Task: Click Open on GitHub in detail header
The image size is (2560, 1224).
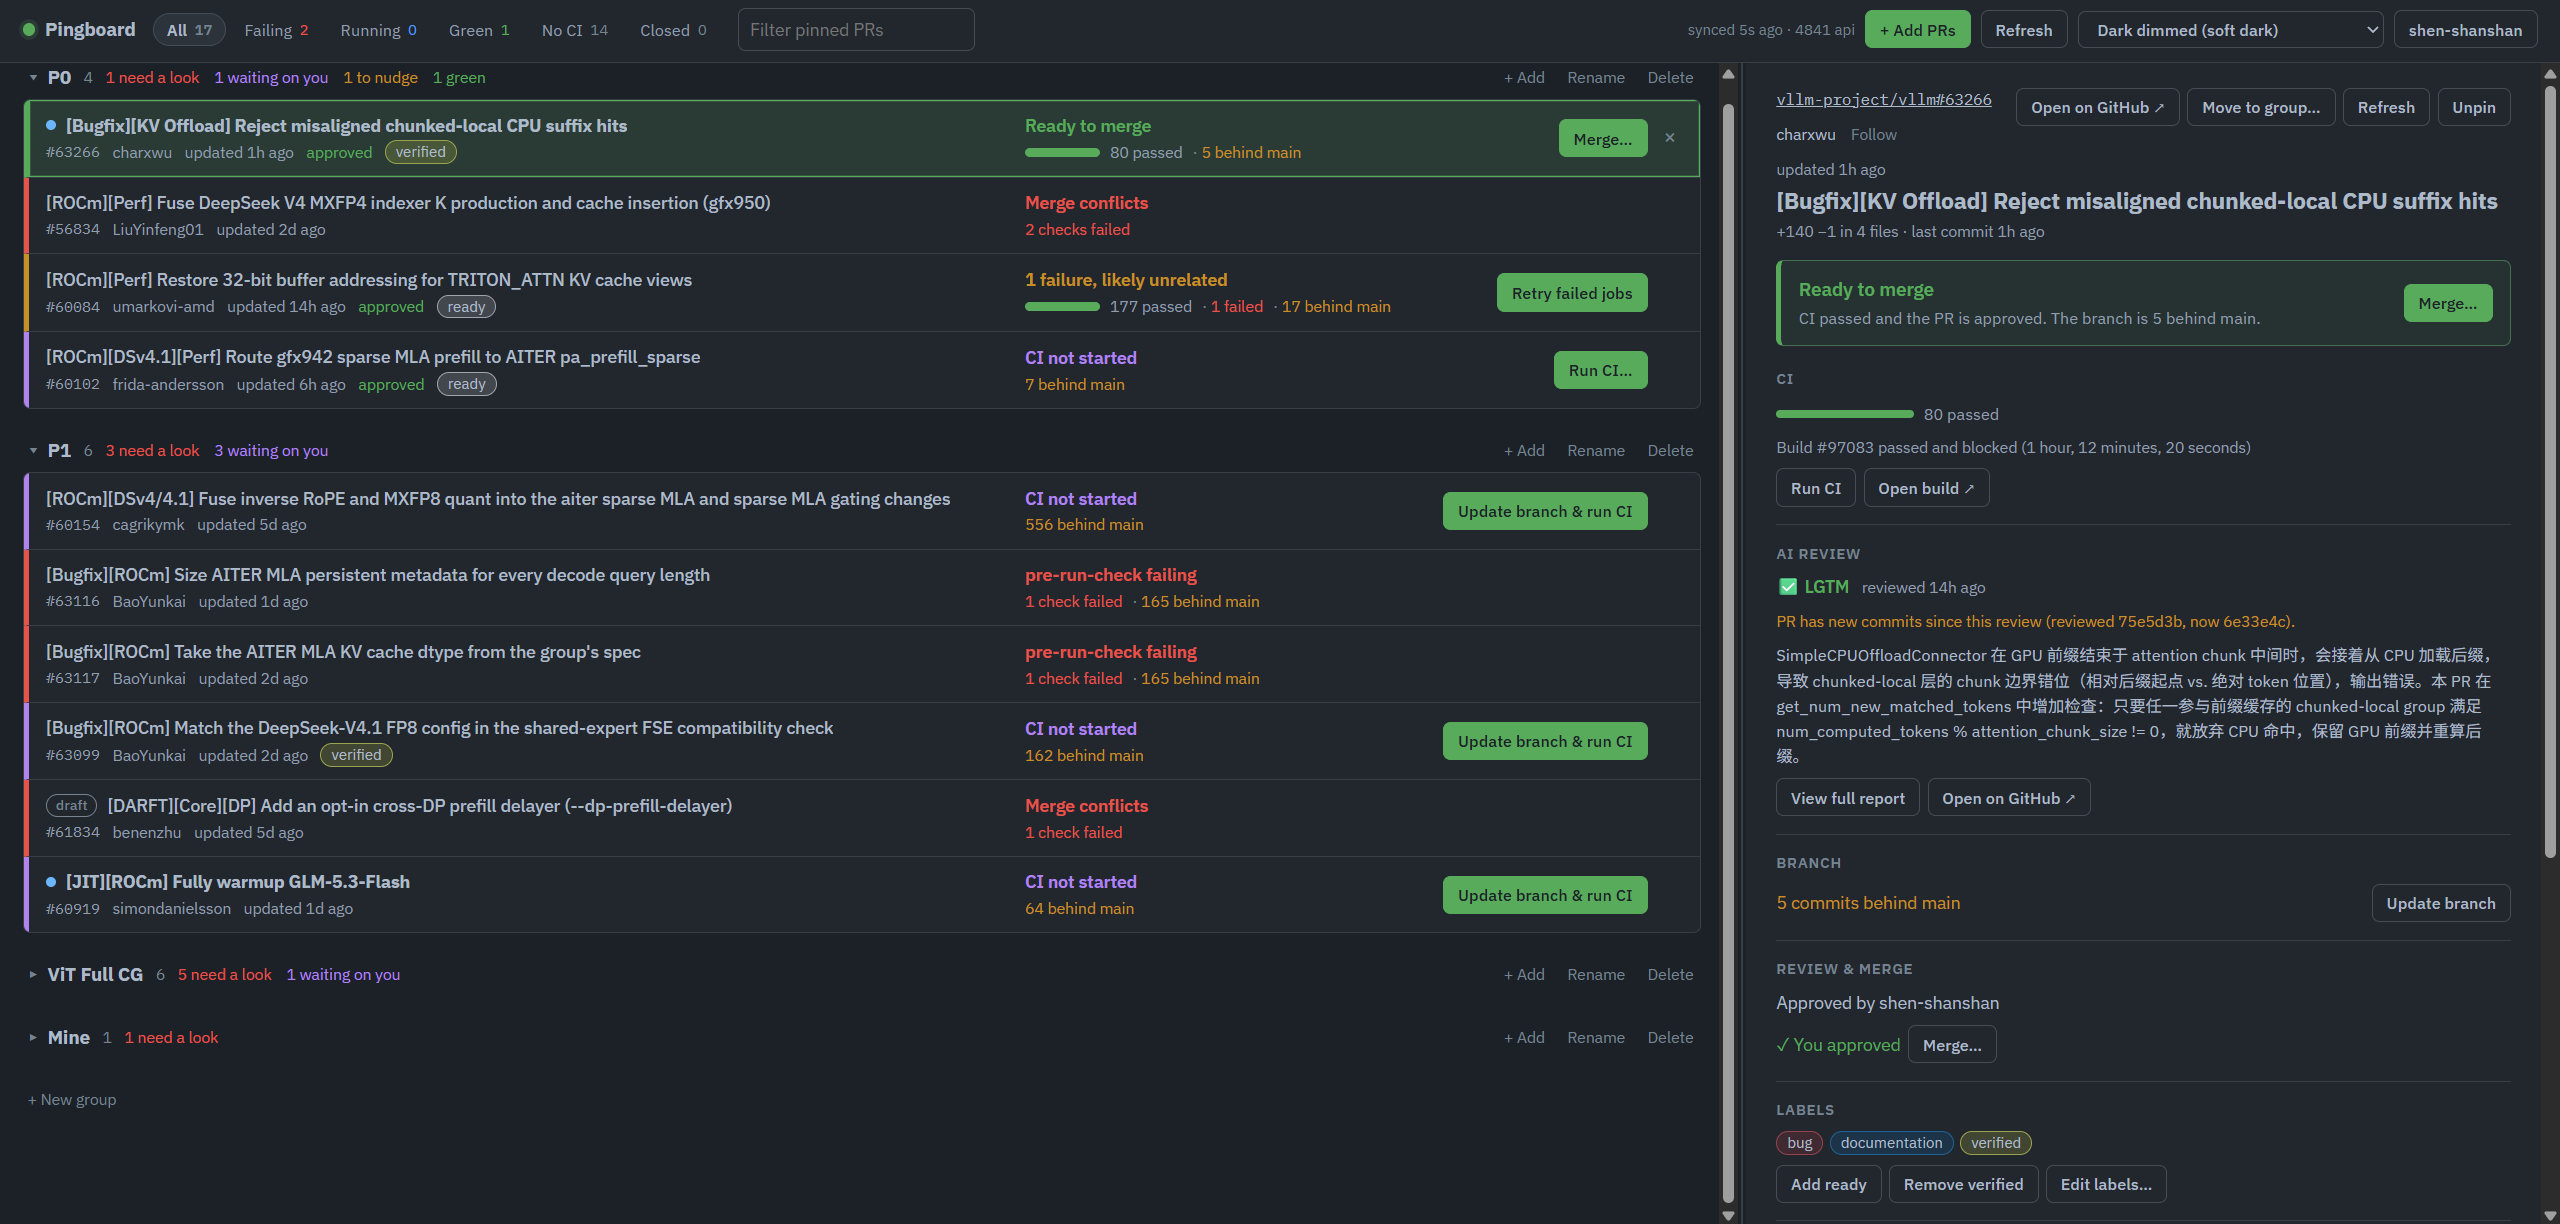Action: point(2097,108)
